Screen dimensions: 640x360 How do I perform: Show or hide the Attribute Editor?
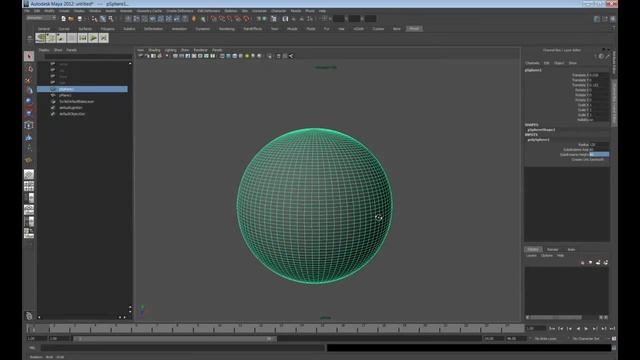click(x=597, y=19)
